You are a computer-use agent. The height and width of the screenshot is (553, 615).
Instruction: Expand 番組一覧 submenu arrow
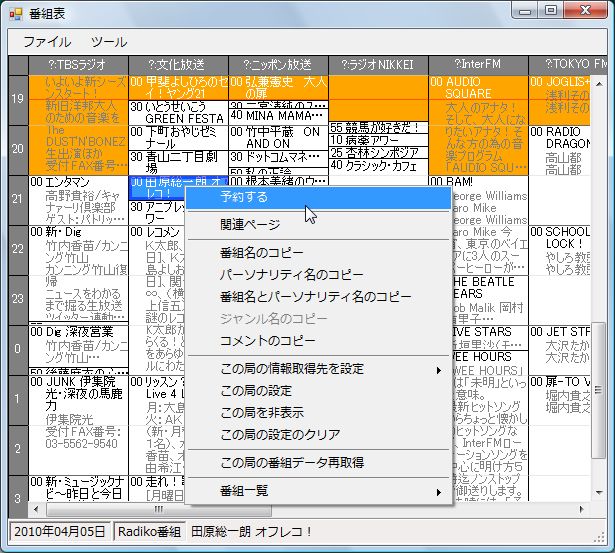[x=439, y=492]
